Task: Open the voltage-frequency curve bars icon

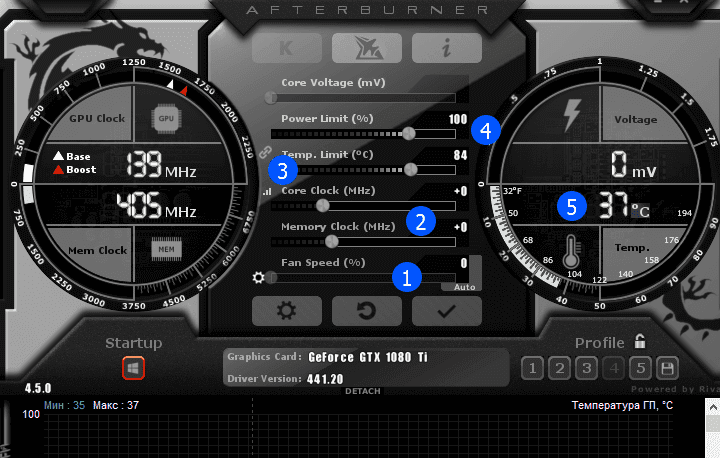Action: click(267, 192)
